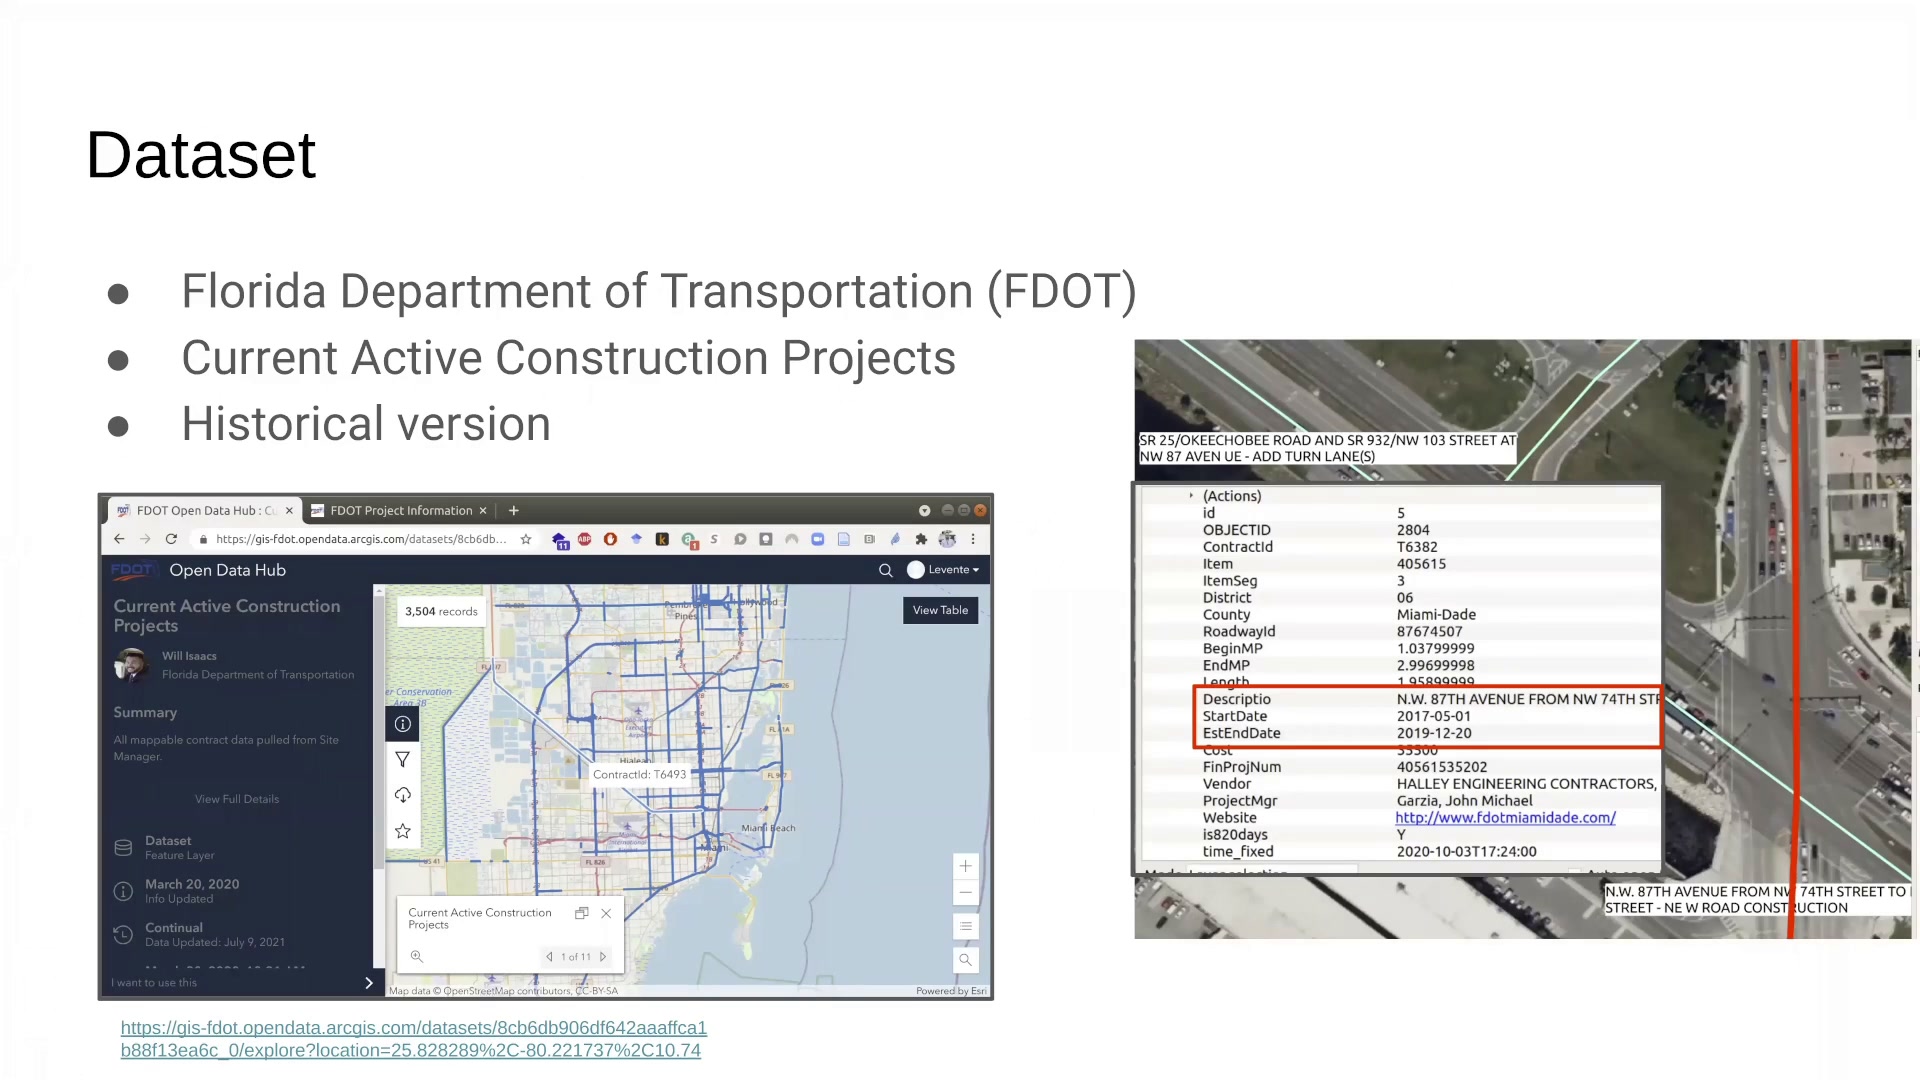Switch to the FDOT Project Information tab
Image resolution: width=1920 pixels, height=1080 pixels.
[399, 510]
